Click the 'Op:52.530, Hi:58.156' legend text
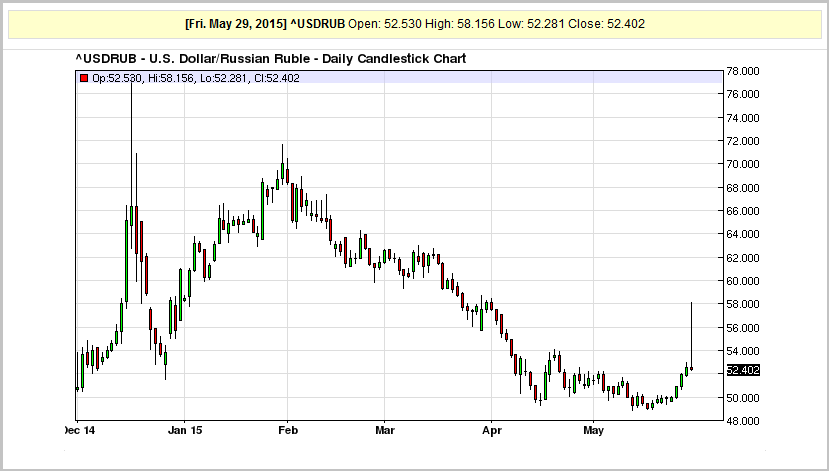This screenshot has width=829, height=471. point(142,78)
